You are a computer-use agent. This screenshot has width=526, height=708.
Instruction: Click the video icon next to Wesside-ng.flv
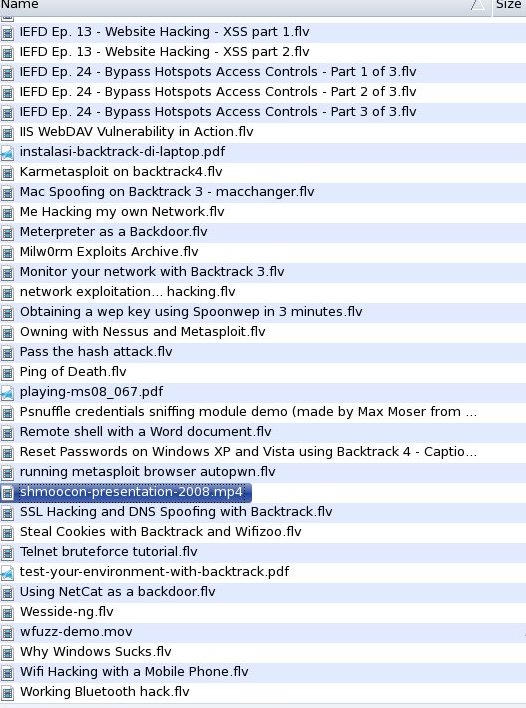tap(7, 612)
